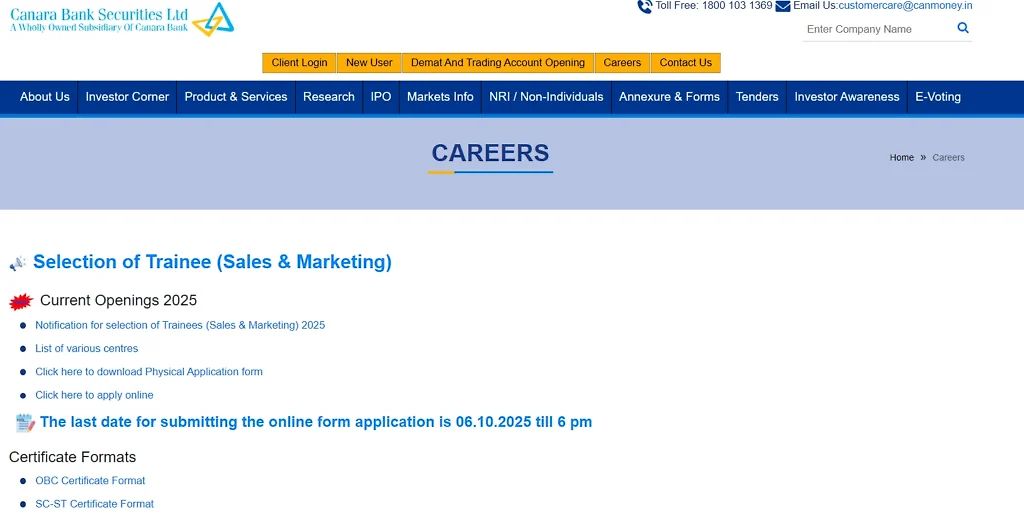The image size is (1024, 527).
Task: Open the New User button
Action: [x=369, y=63]
